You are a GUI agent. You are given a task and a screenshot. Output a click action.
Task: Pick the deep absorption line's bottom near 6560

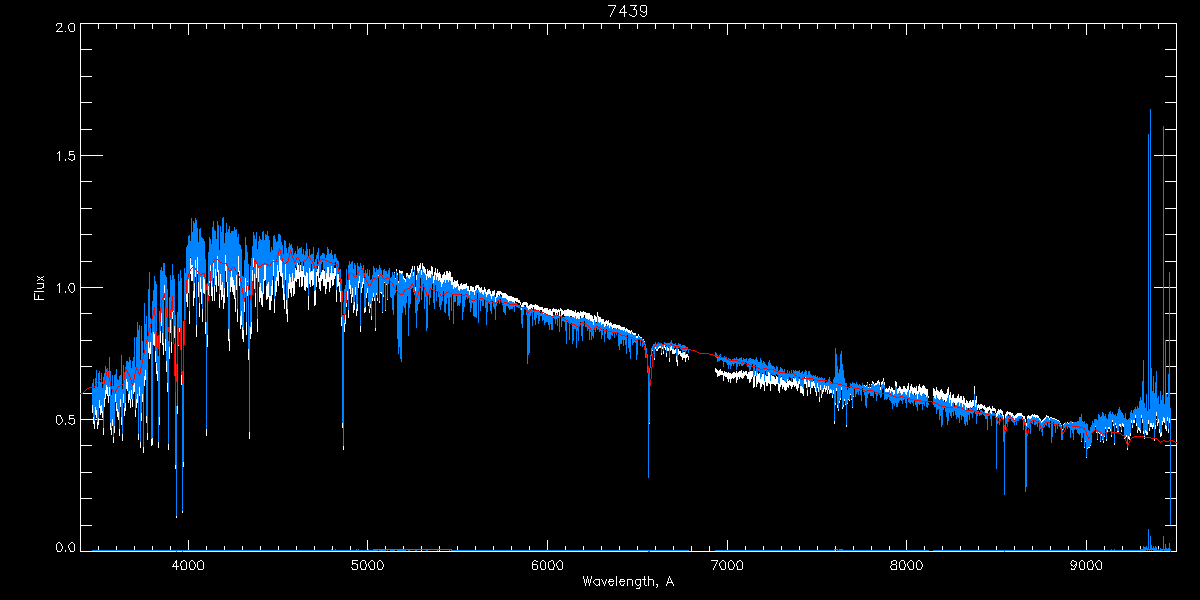click(x=648, y=476)
